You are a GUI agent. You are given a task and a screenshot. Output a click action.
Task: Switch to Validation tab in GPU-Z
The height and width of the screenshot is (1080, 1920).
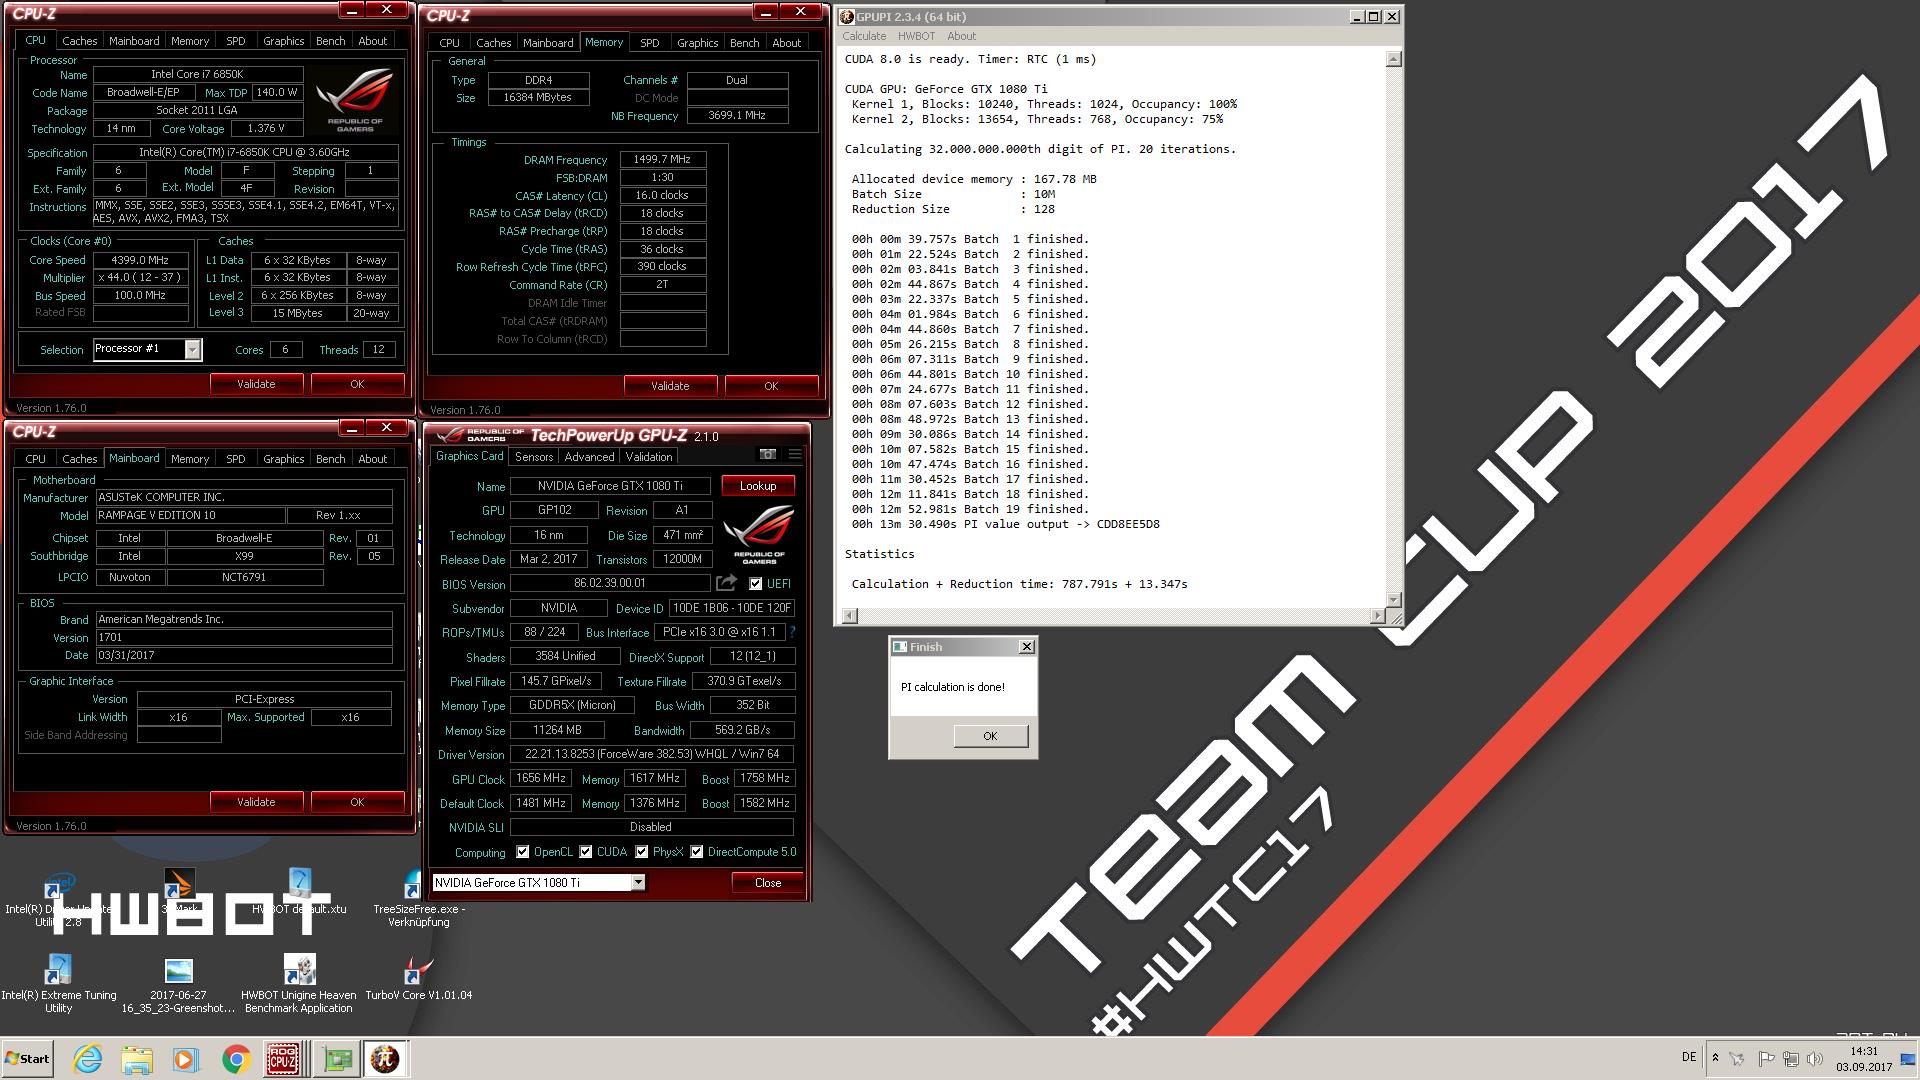click(649, 456)
